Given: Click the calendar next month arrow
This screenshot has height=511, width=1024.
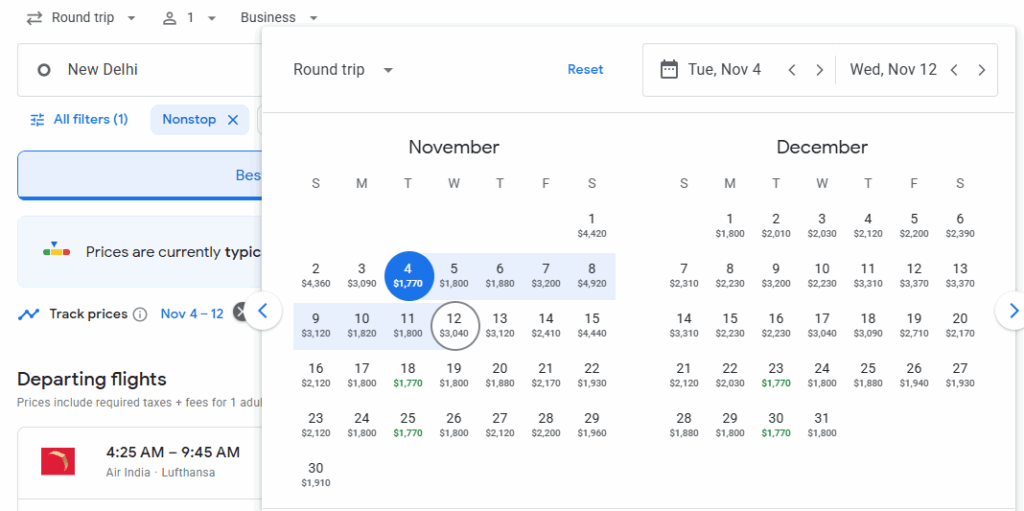Looking at the screenshot, I should click(x=1012, y=311).
